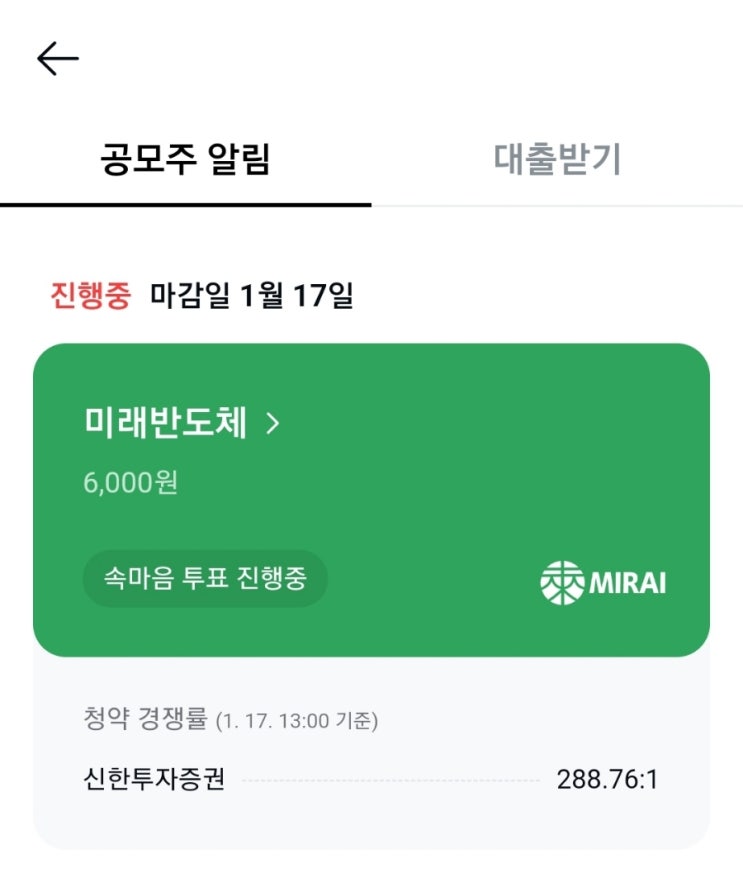Click the 마감일 1월 17일 deadline text

251,296
